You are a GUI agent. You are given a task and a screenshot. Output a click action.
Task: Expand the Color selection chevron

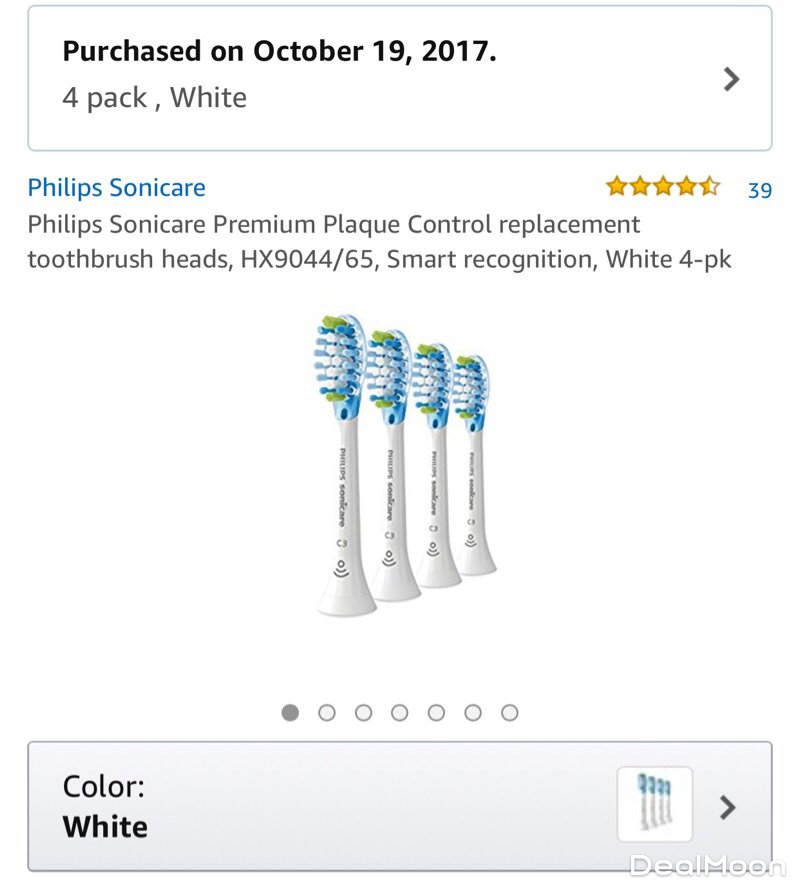(728, 806)
